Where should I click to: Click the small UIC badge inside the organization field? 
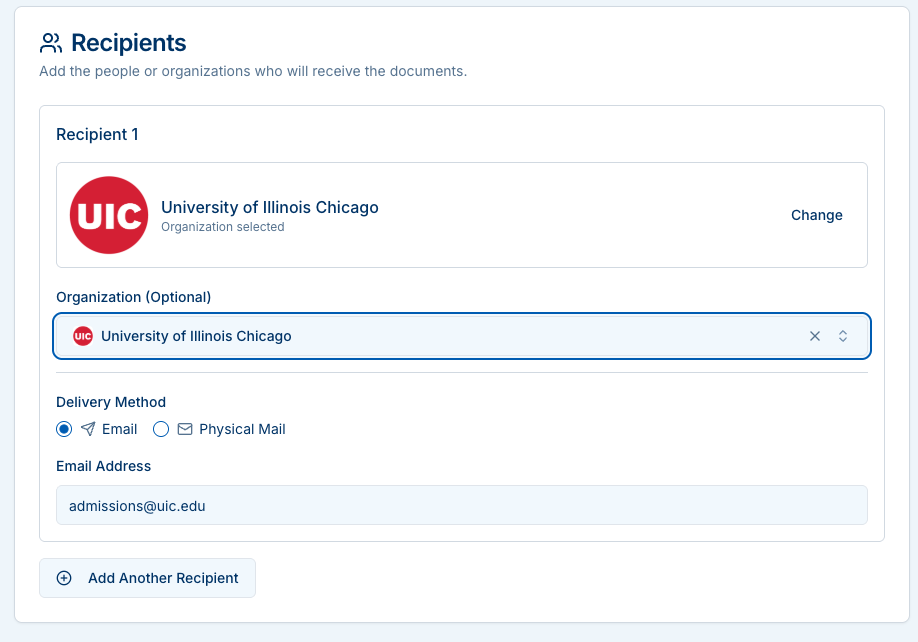83,336
